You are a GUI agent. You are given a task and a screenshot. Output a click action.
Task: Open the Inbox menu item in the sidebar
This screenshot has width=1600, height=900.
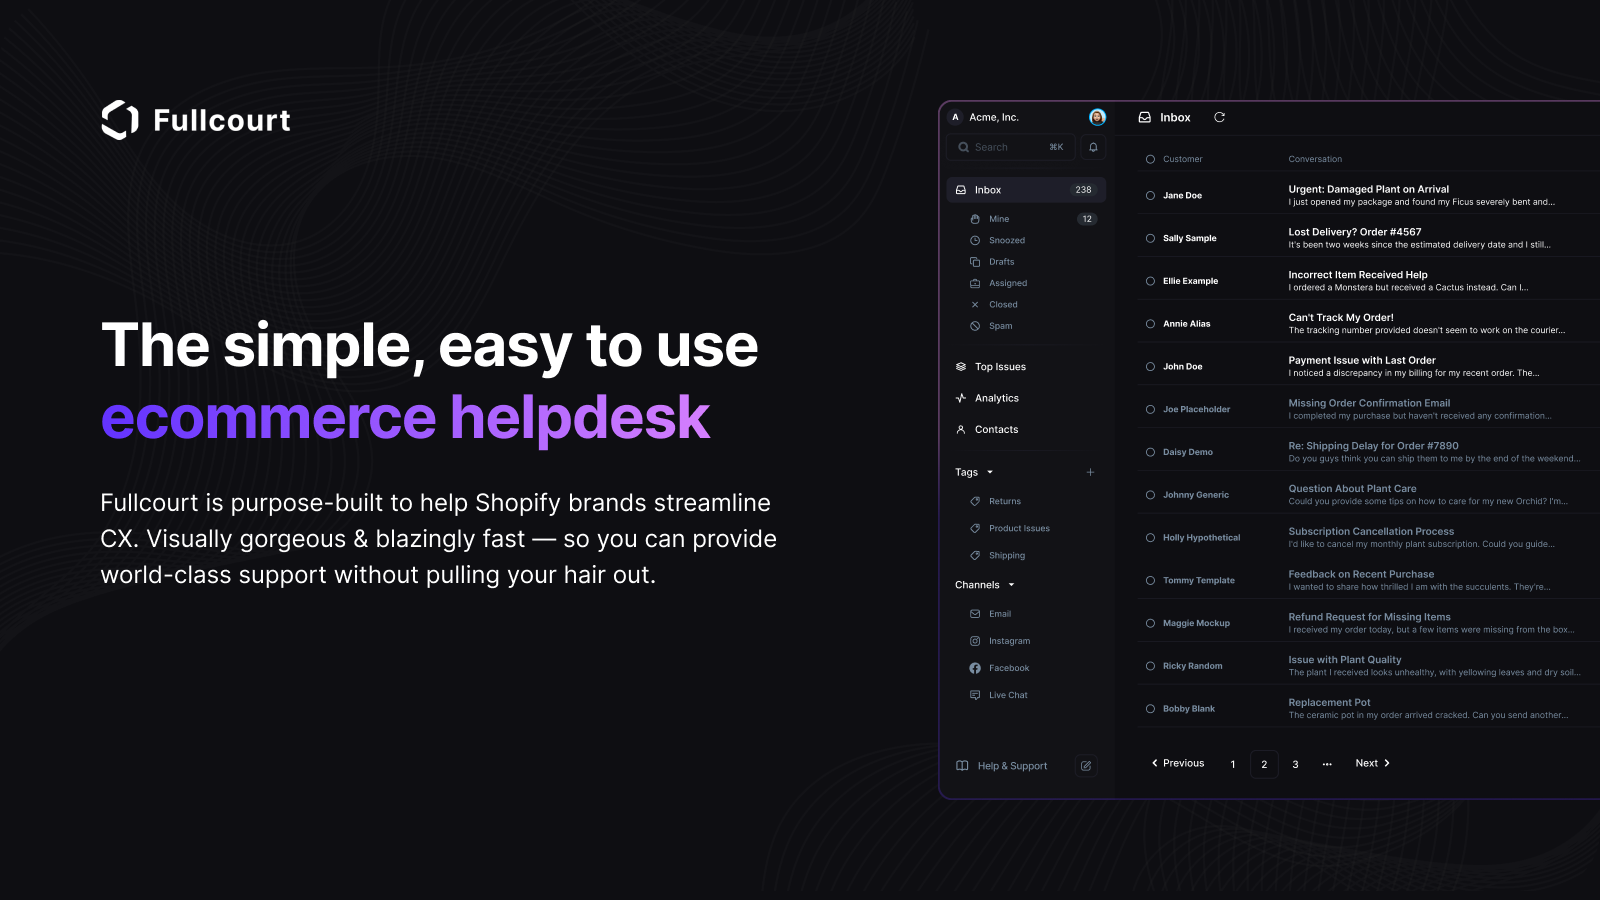coord(1026,190)
